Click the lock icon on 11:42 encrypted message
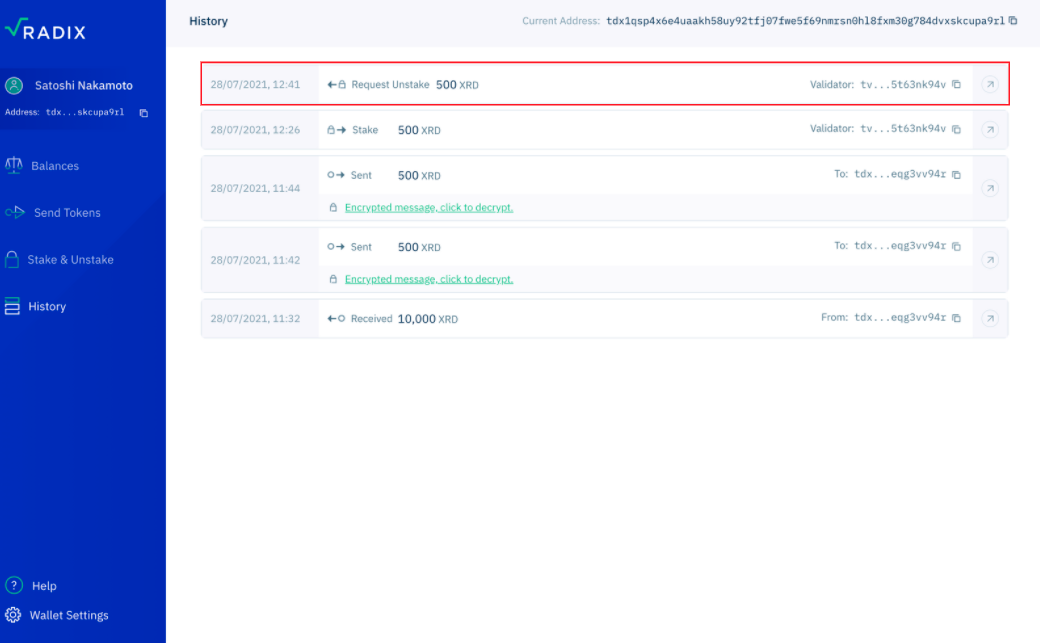This screenshot has width=1040, height=643. point(333,279)
